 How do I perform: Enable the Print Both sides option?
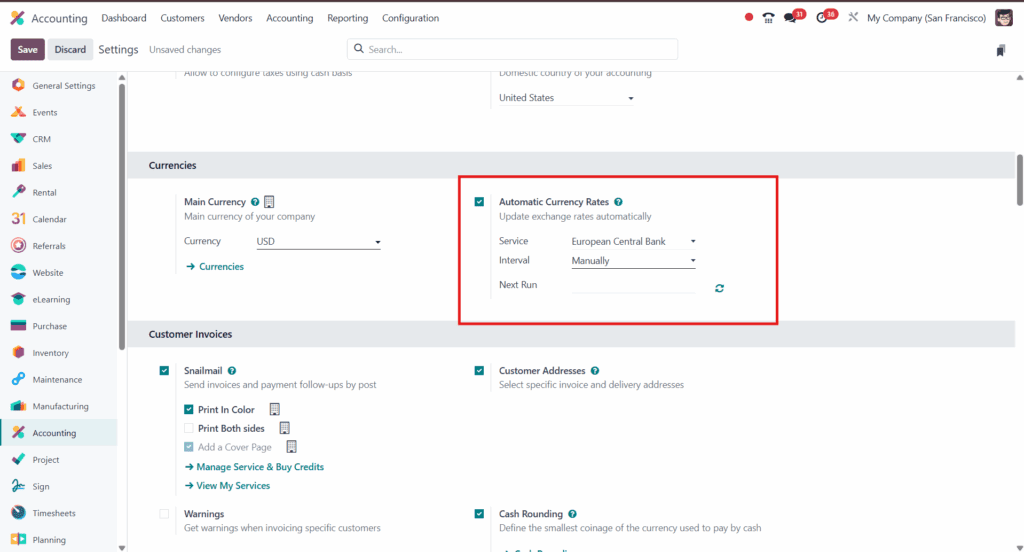click(189, 428)
